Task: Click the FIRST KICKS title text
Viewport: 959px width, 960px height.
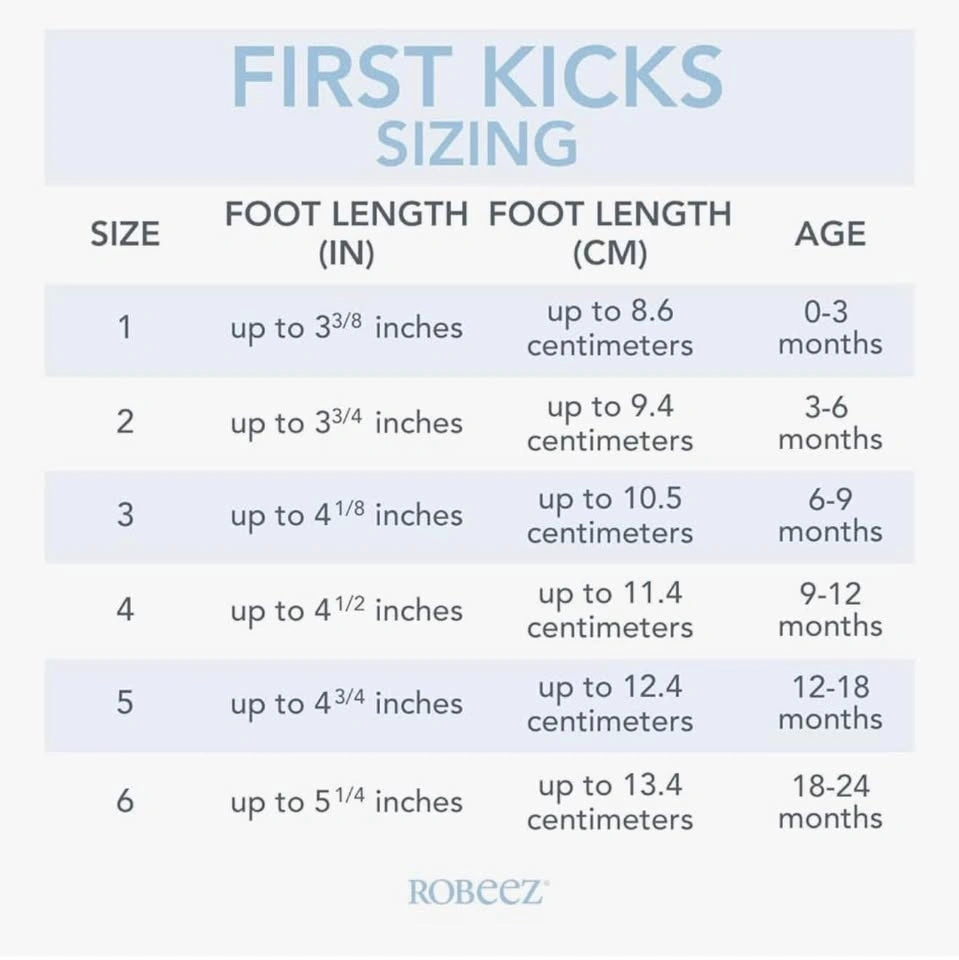Action: (478, 77)
